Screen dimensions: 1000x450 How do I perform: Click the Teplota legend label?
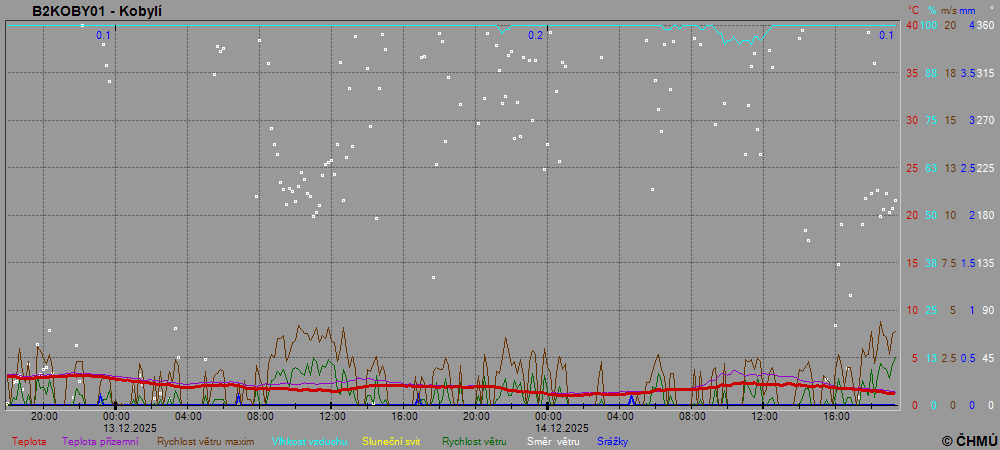[29, 441]
